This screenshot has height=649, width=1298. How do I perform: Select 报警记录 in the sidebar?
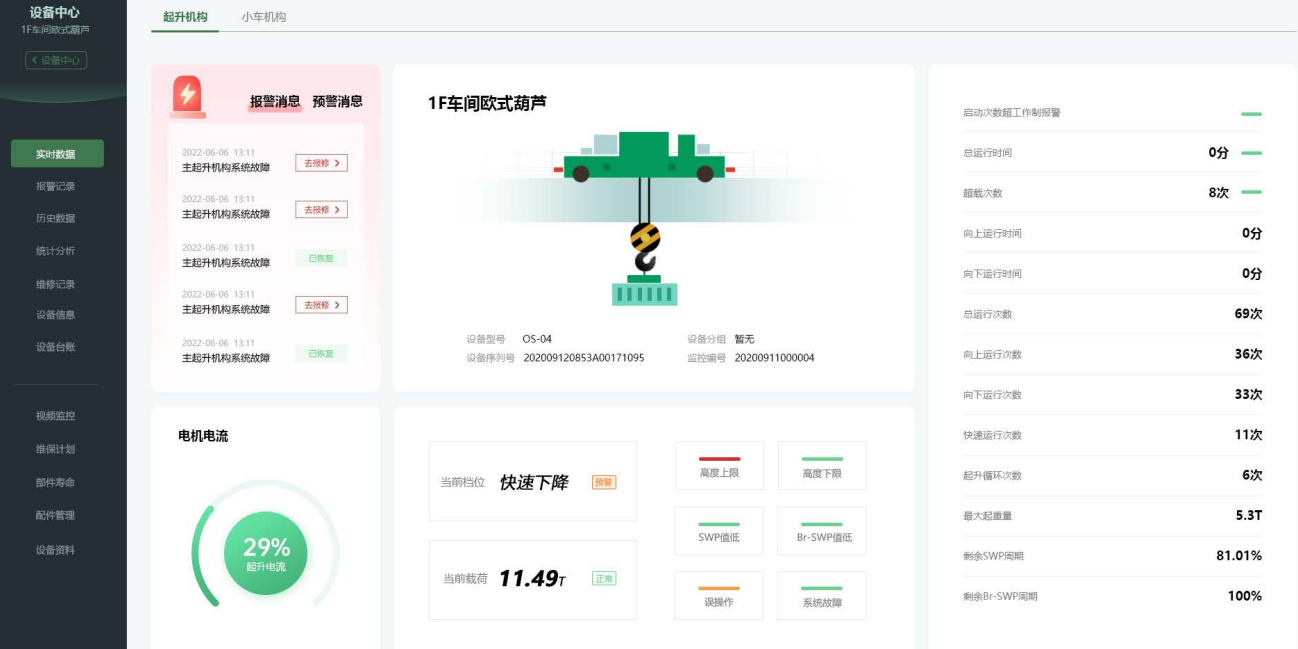click(57, 185)
